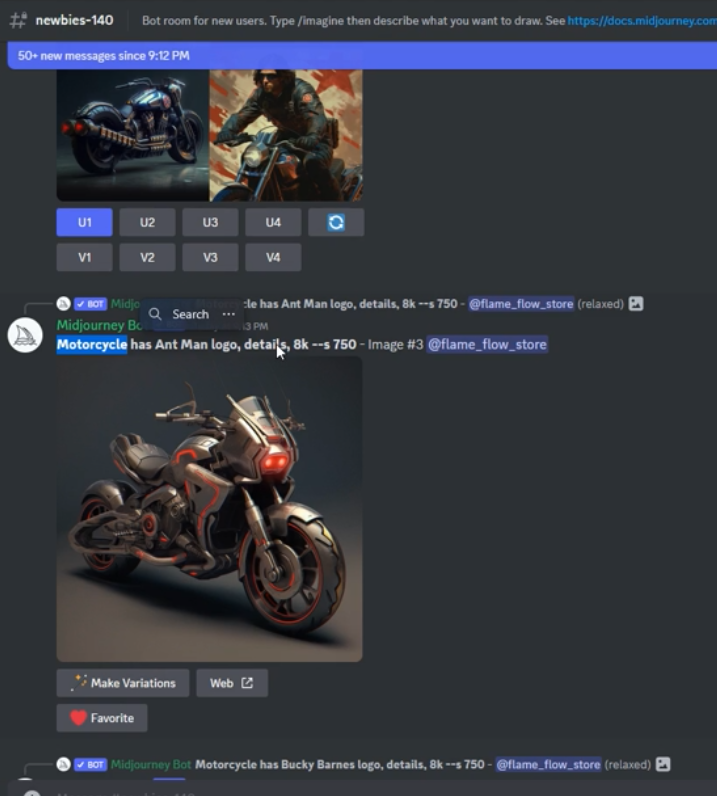Mark the image with the Favorite button

pyautogui.click(x=102, y=718)
